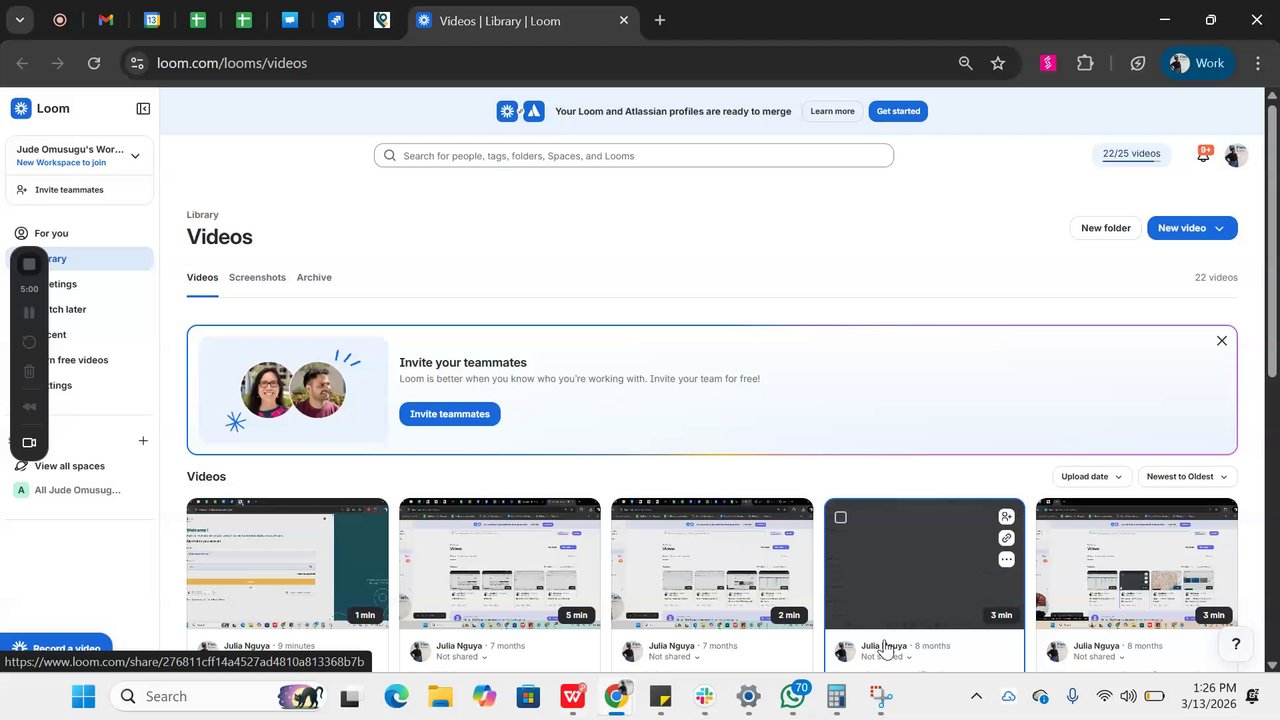Open the 2 min video thumbnail
1280x720 pixels.
point(712,563)
